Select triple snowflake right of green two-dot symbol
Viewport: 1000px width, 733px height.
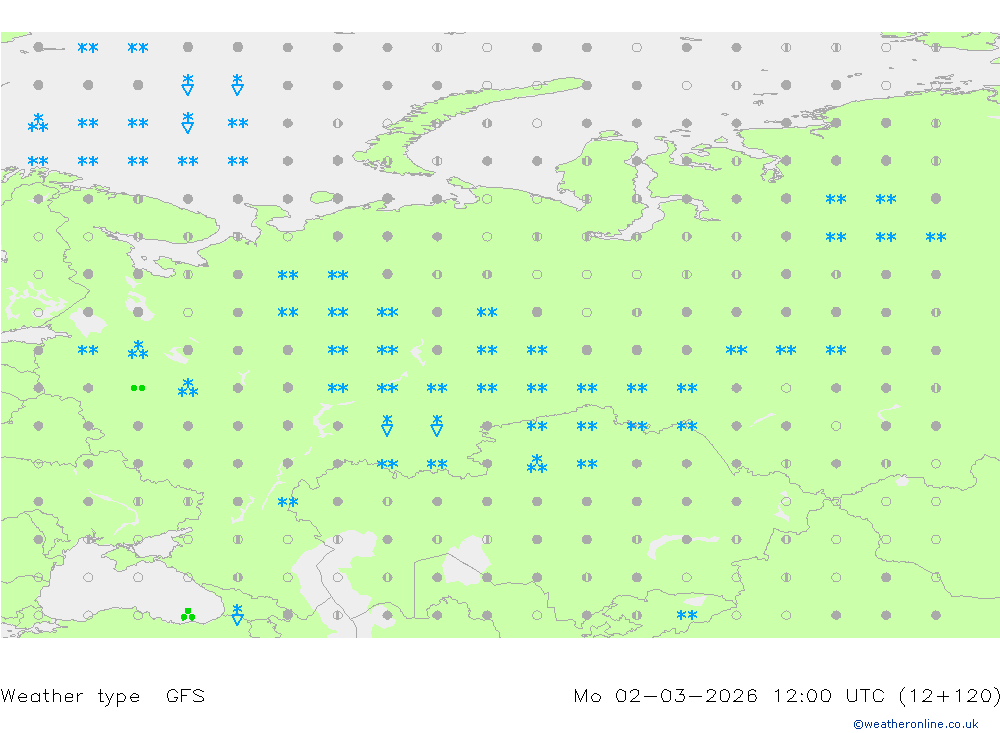click(x=188, y=388)
